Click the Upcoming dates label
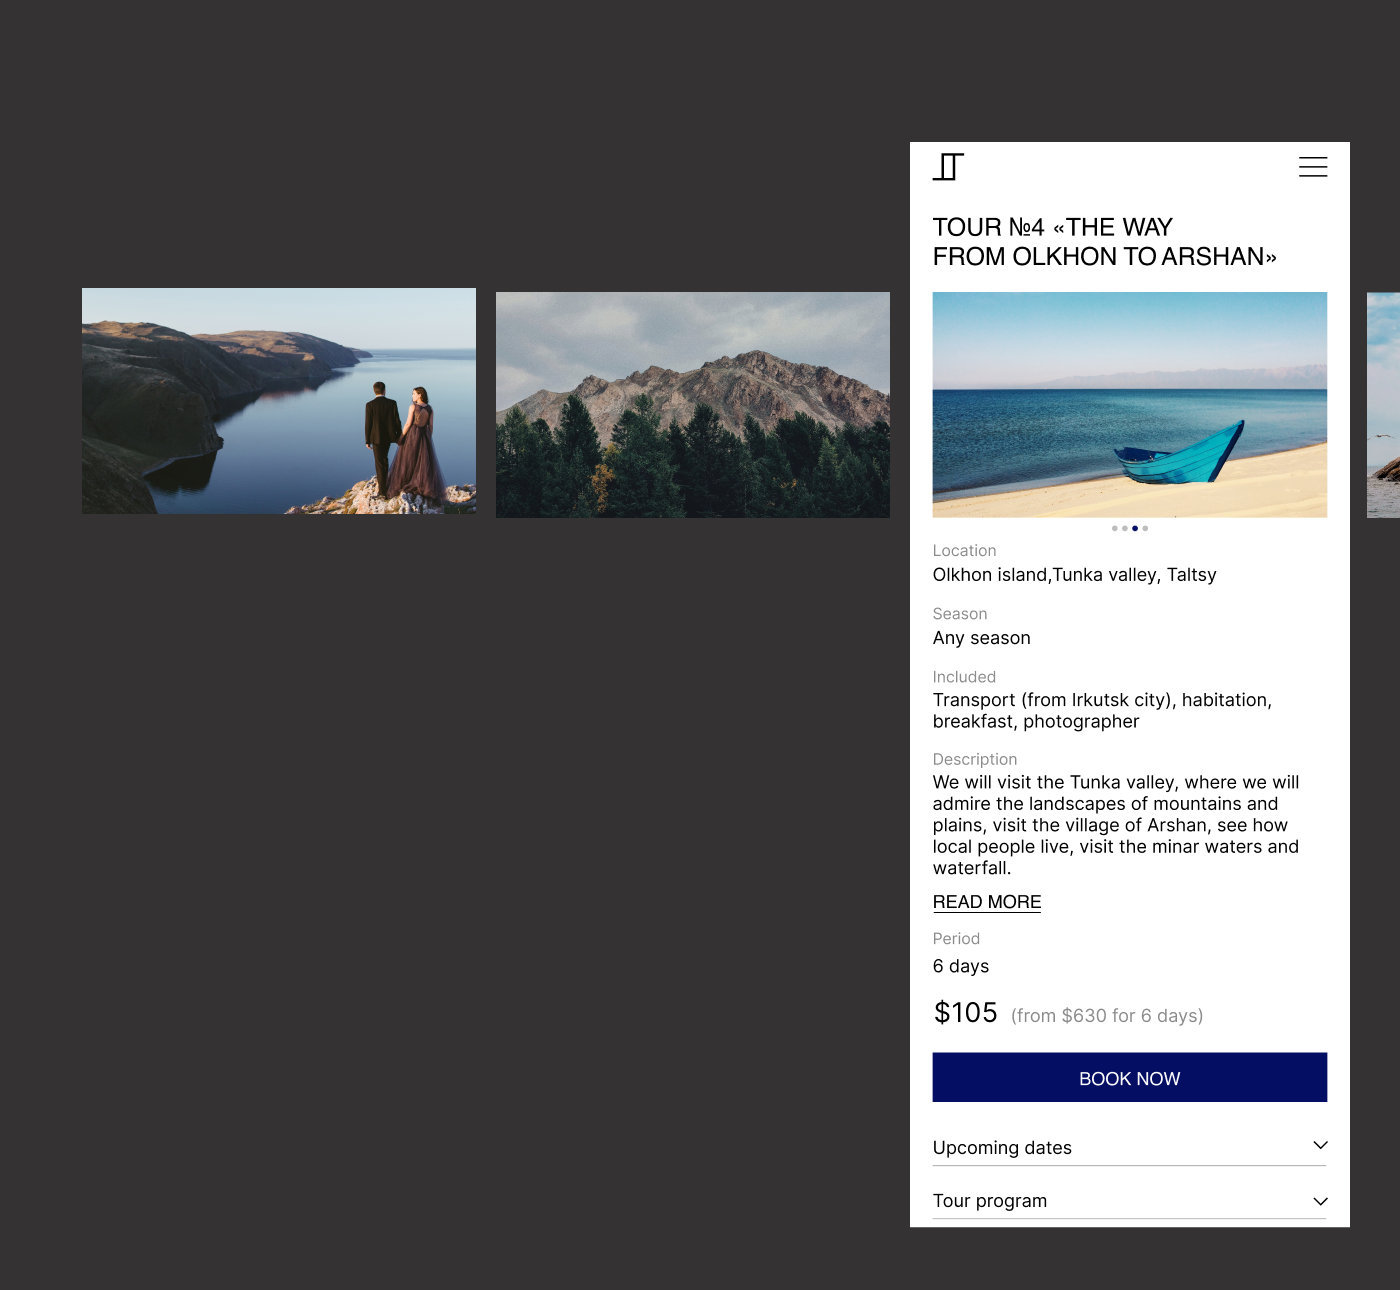 coord(1002,1148)
